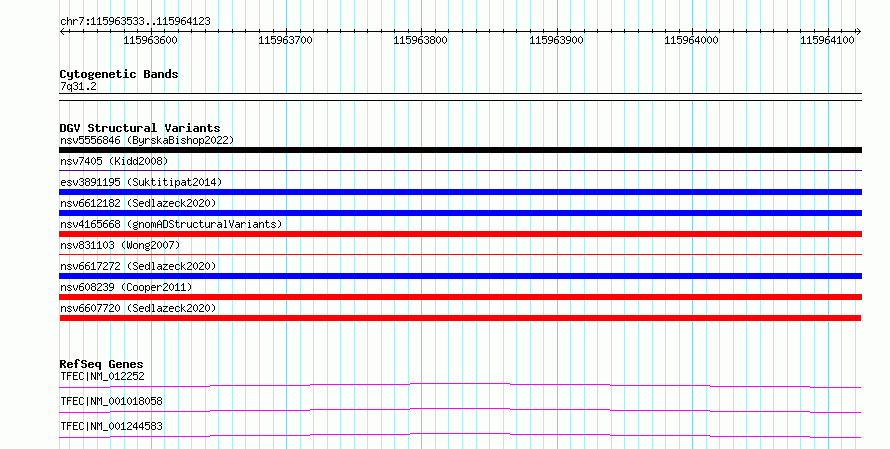Click ruler tick label 115963600
This screenshot has width=890, height=449.
[150, 40]
